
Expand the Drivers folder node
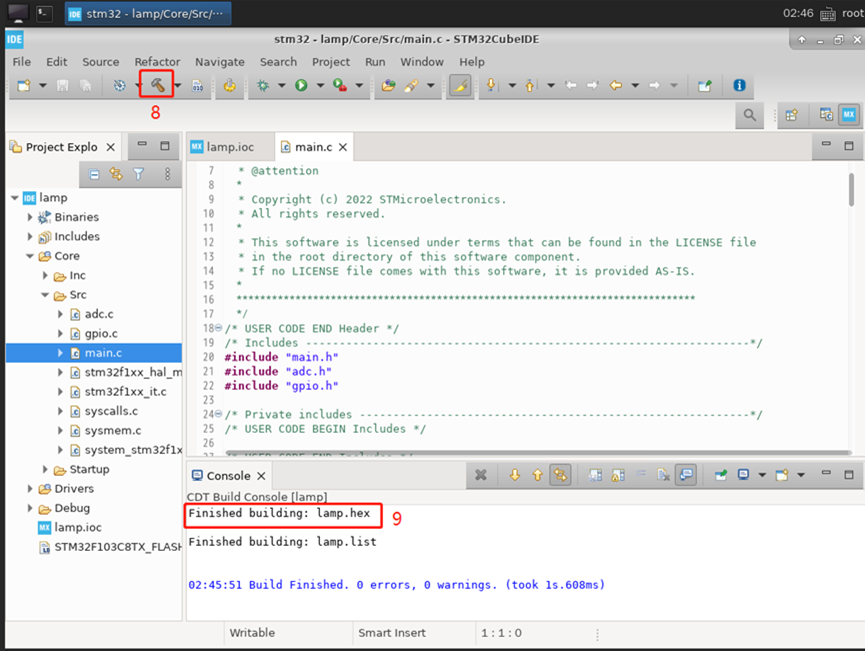tap(30, 489)
